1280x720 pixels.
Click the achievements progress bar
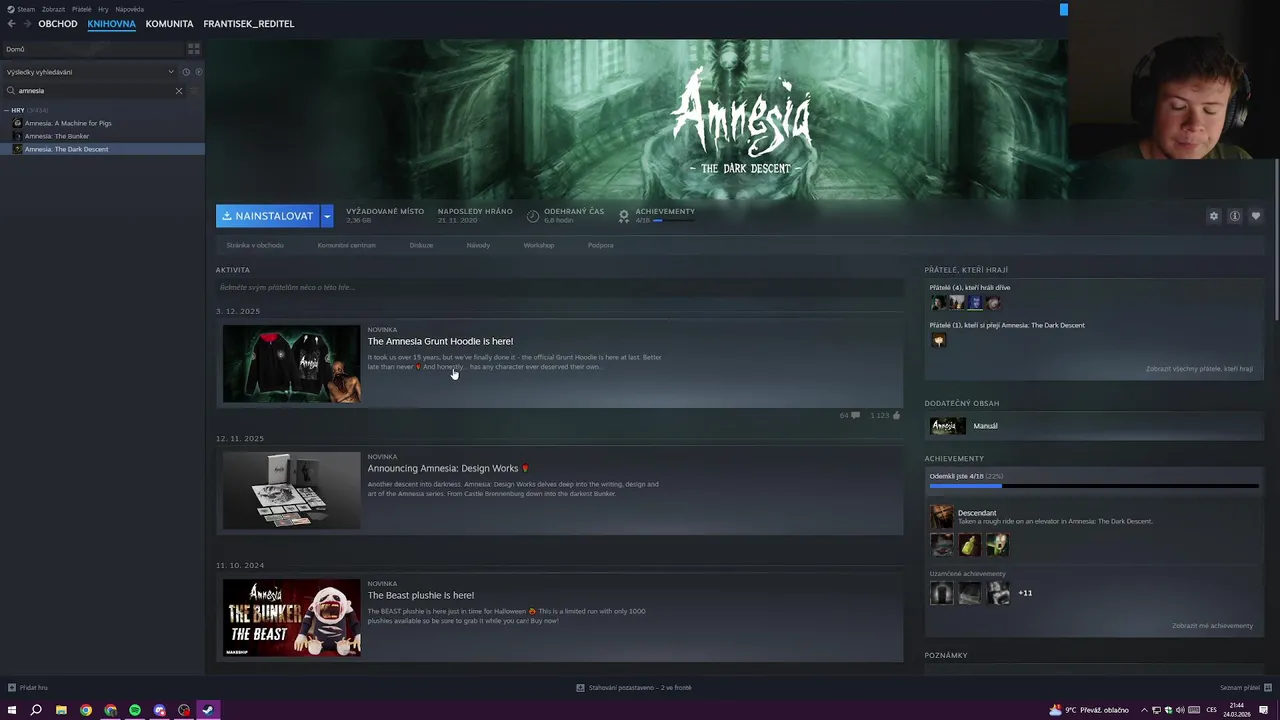click(x=1093, y=486)
